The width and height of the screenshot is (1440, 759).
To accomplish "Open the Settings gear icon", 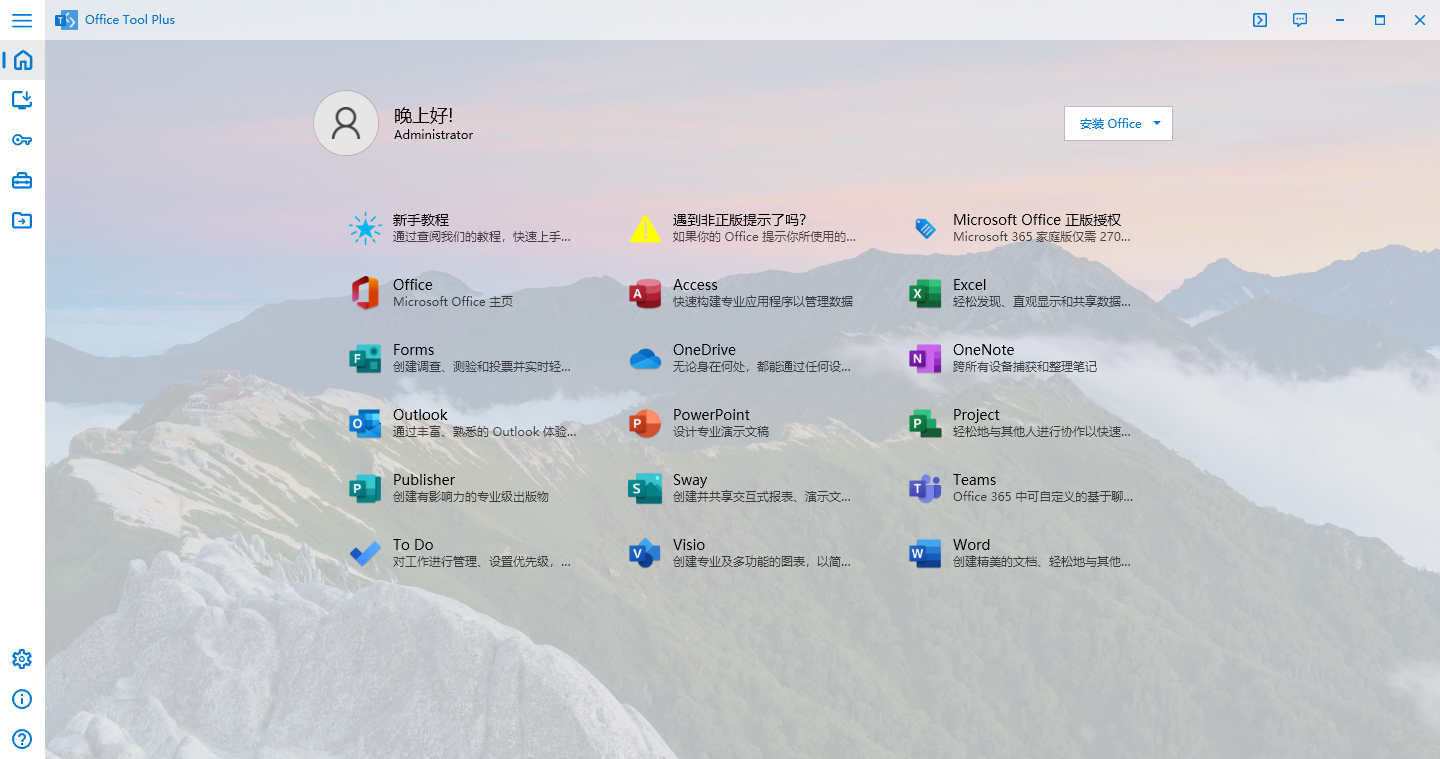I will 22,659.
